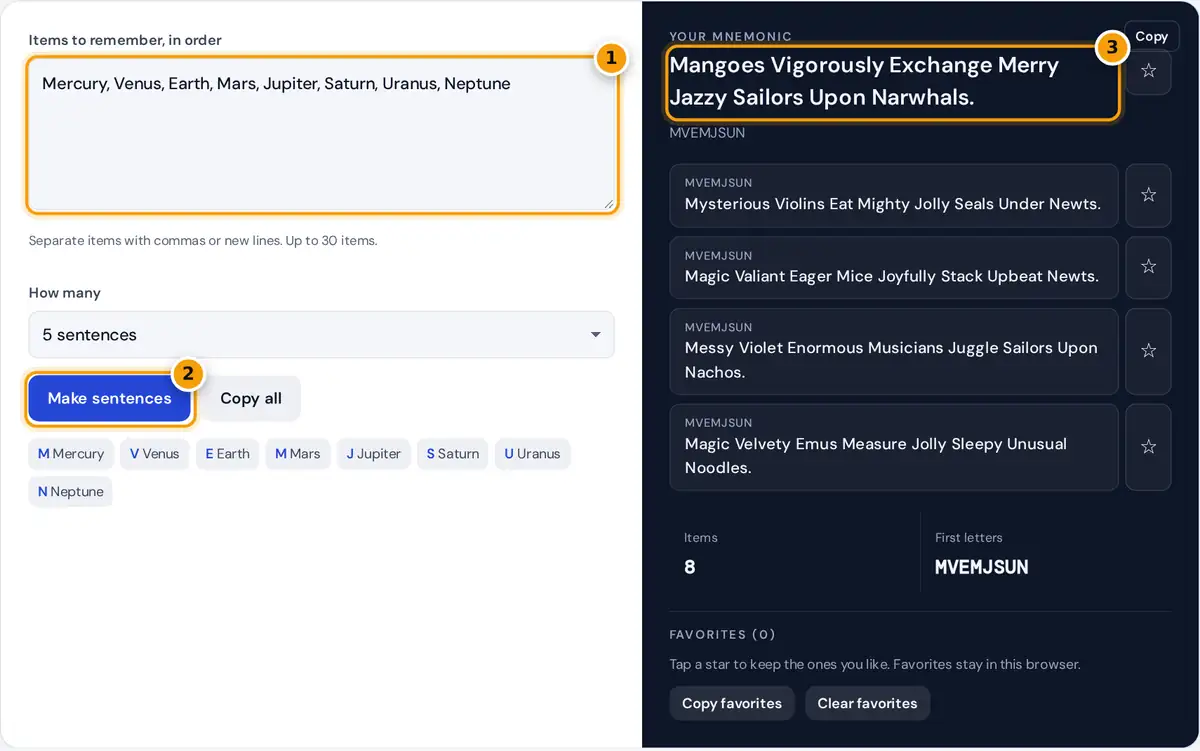Star the Messy Violet Enormous Musicians sentence
The image size is (1200, 751).
(1148, 351)
